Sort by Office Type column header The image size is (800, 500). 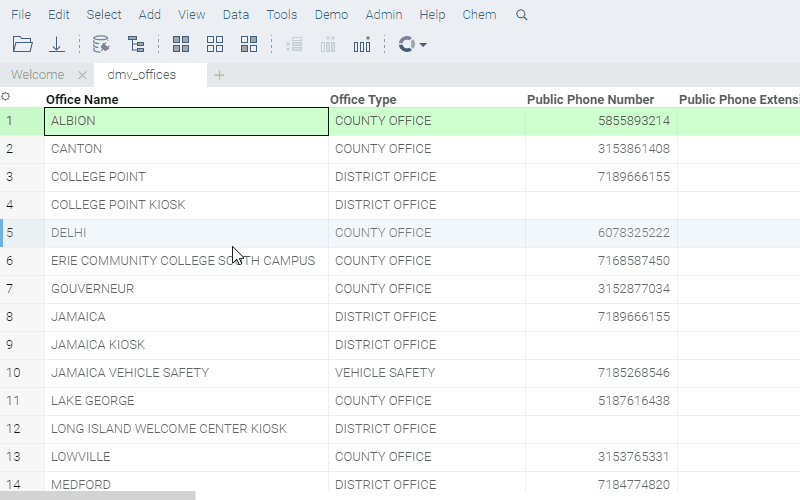click(363, 99)
